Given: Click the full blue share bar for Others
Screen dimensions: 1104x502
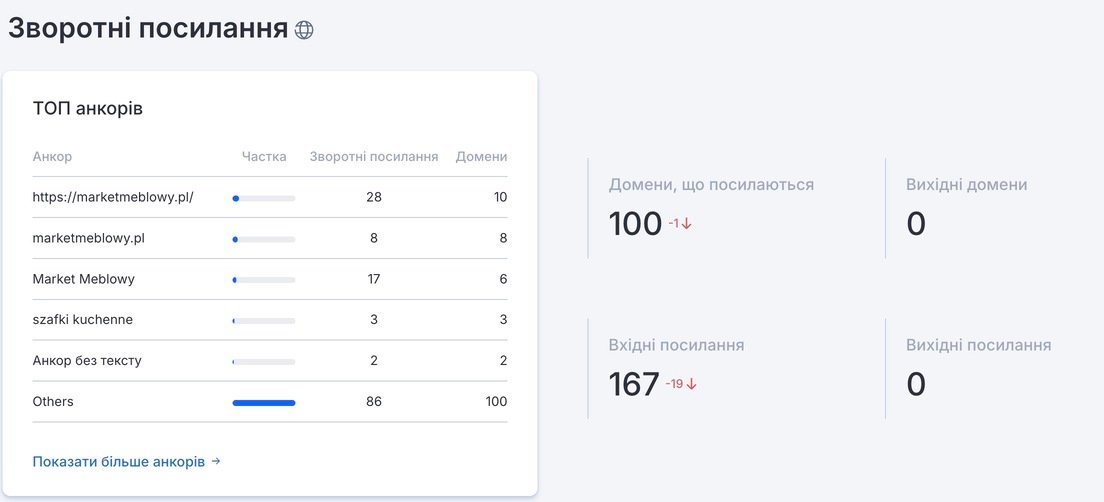Looking at the screenshot, I should coord(264,403).
